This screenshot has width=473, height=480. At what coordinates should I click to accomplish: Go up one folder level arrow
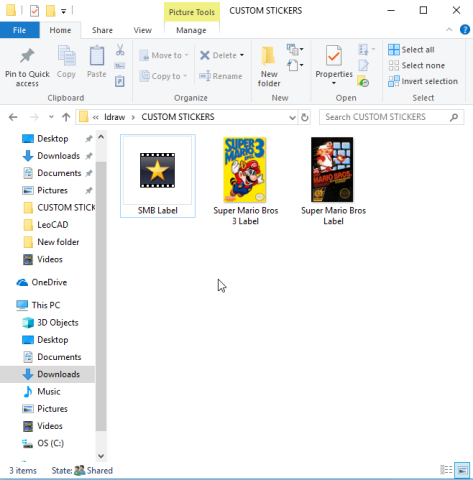click(x=66, y=117)
